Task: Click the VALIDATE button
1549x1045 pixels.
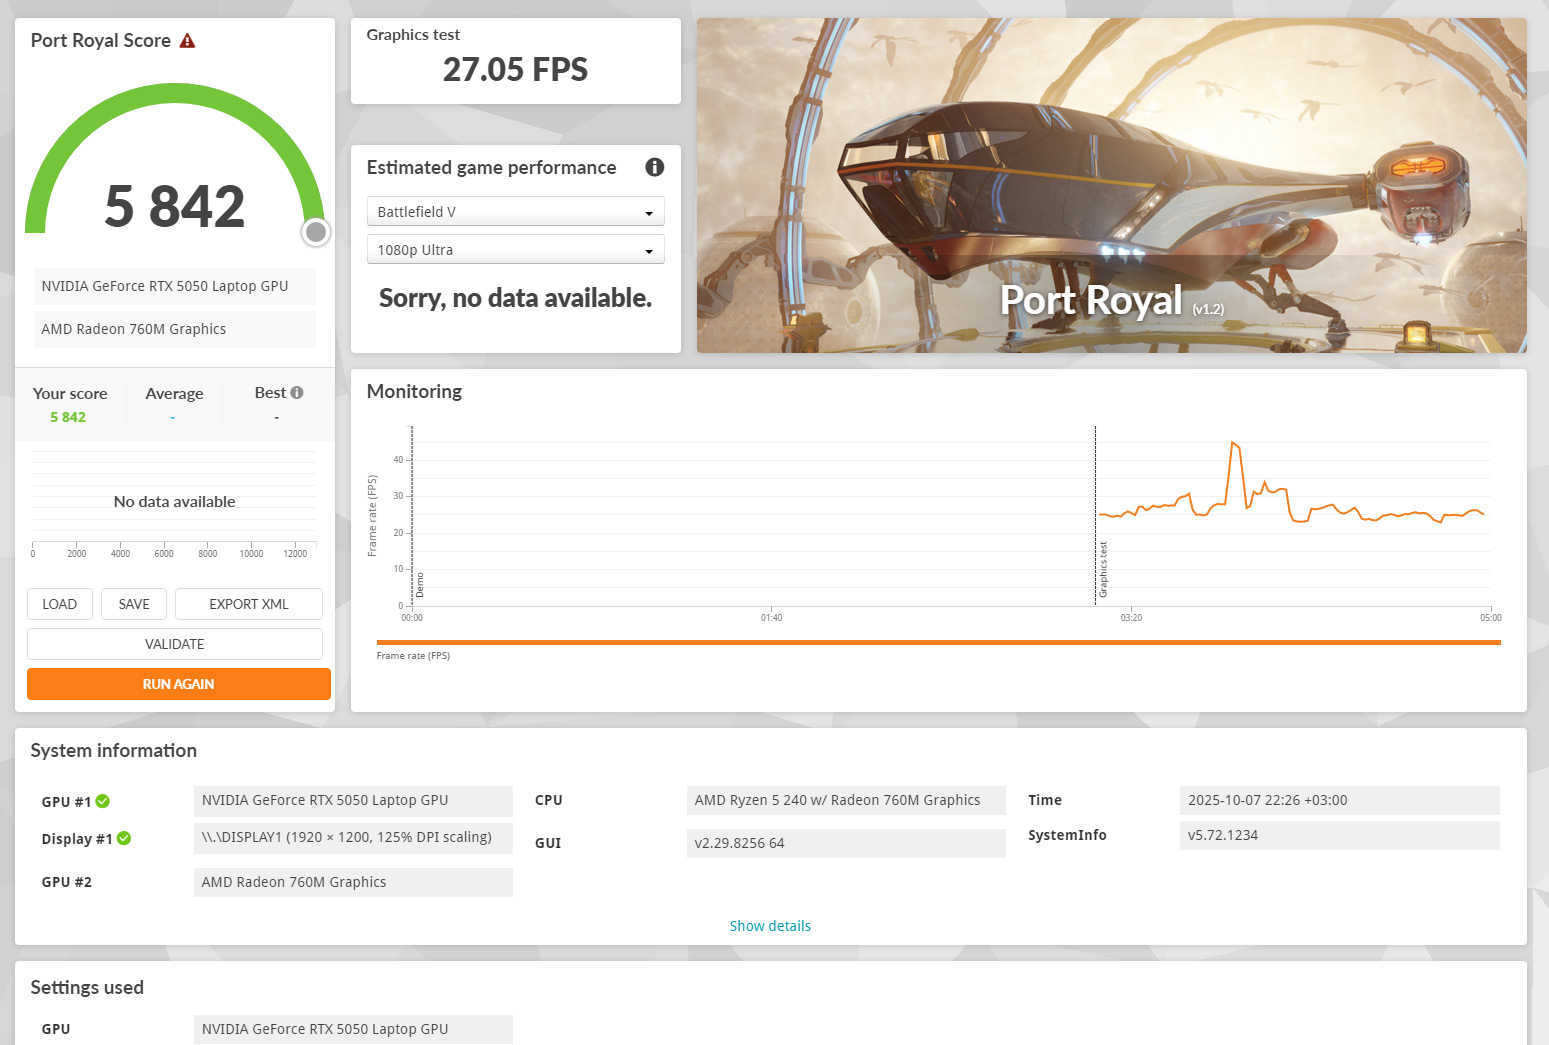Action: [x=175, y=644]
